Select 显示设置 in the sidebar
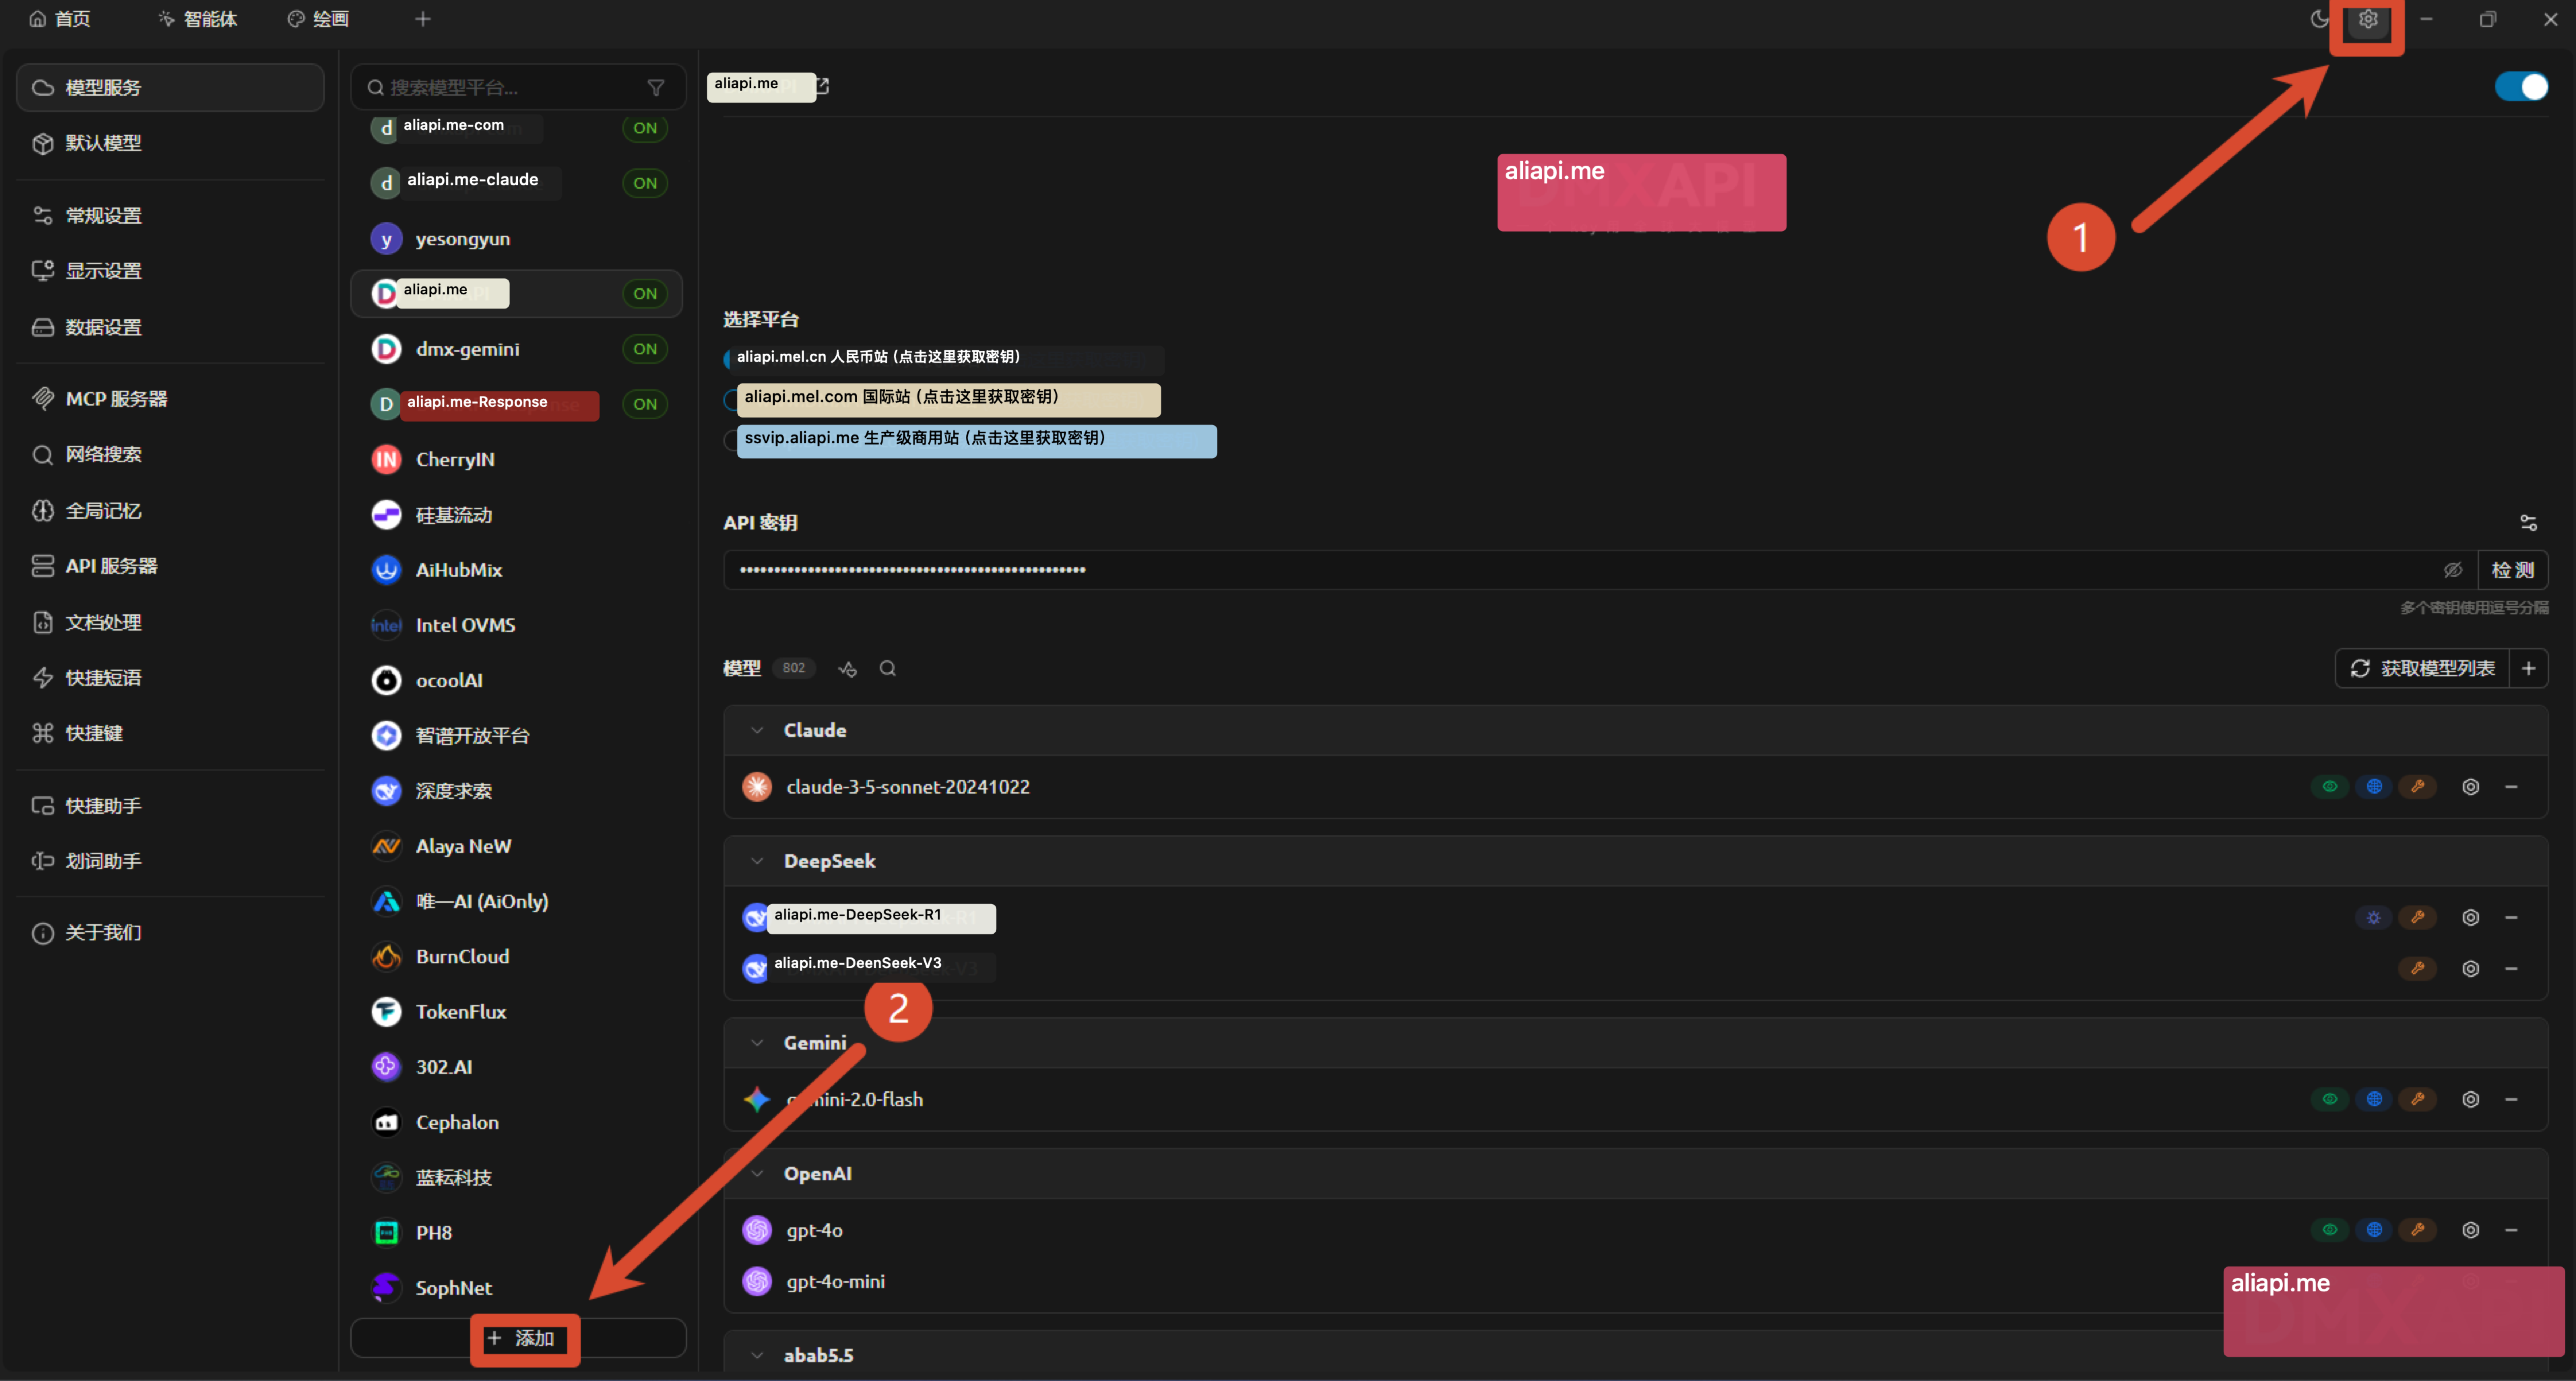This screenshot has width=2576, height=1381. pos(170,271)
